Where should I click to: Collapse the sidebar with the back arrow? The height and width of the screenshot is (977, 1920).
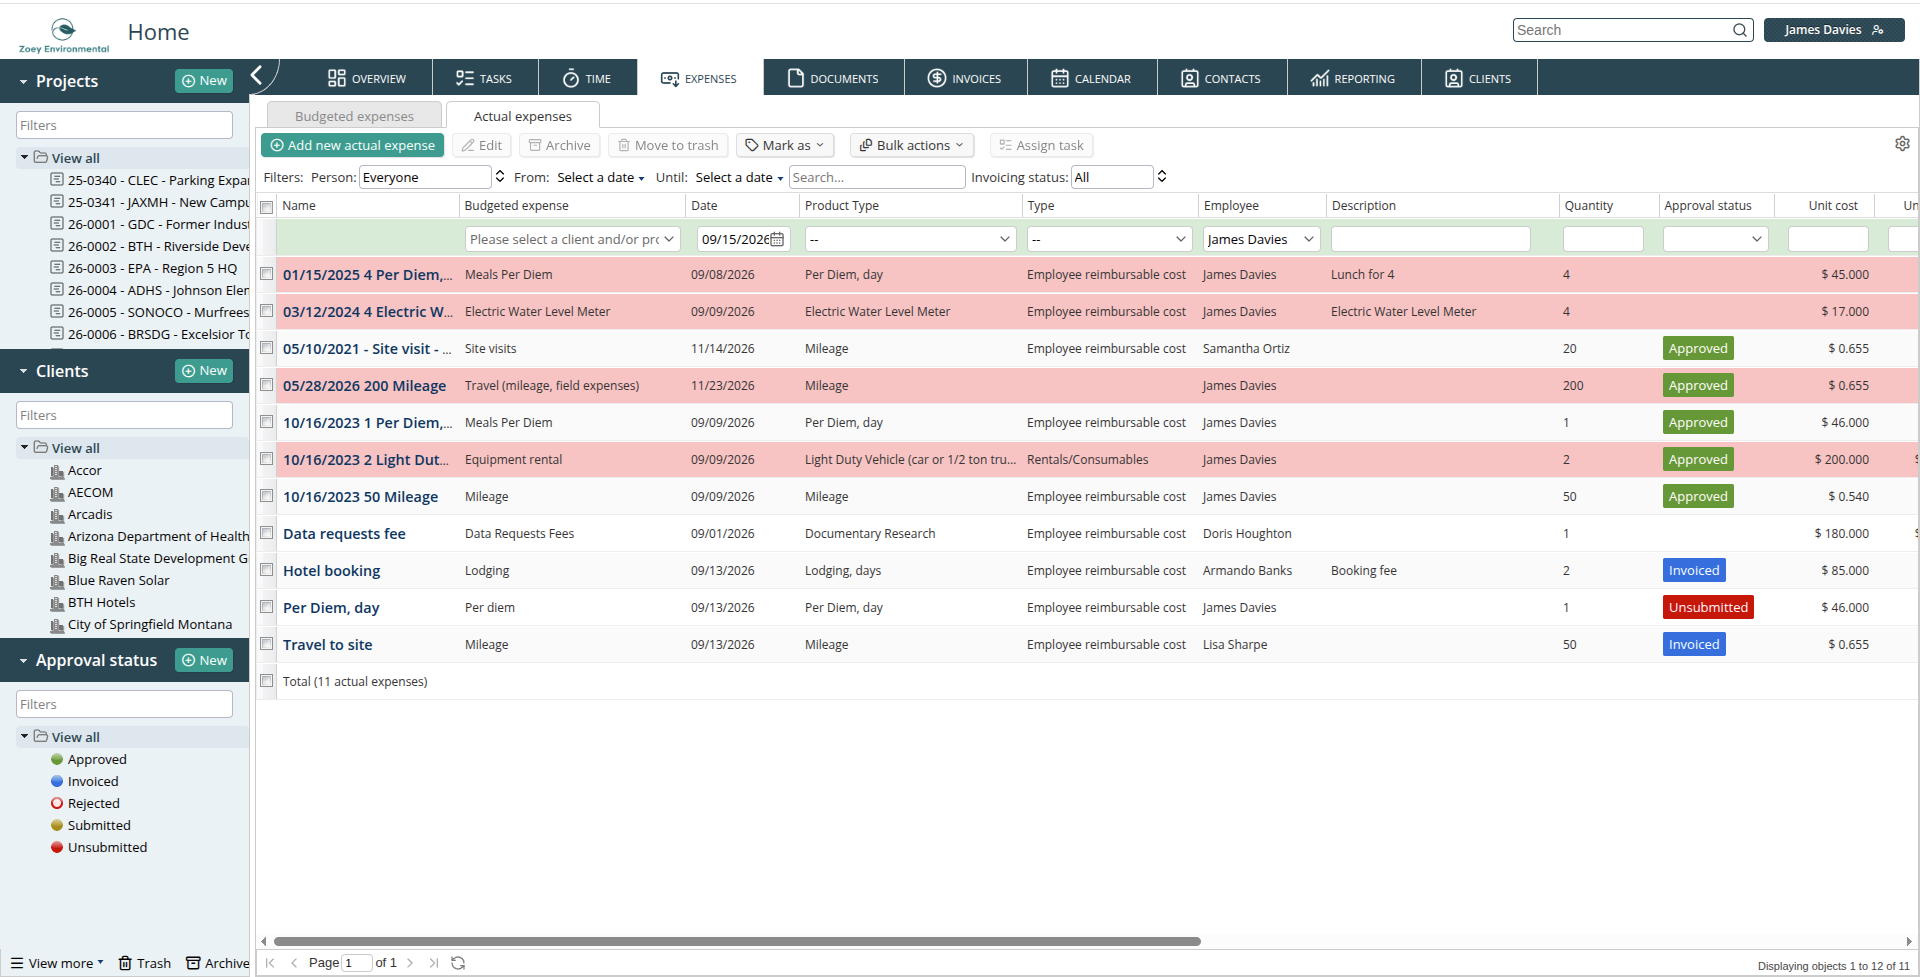(x=257, y=75)
